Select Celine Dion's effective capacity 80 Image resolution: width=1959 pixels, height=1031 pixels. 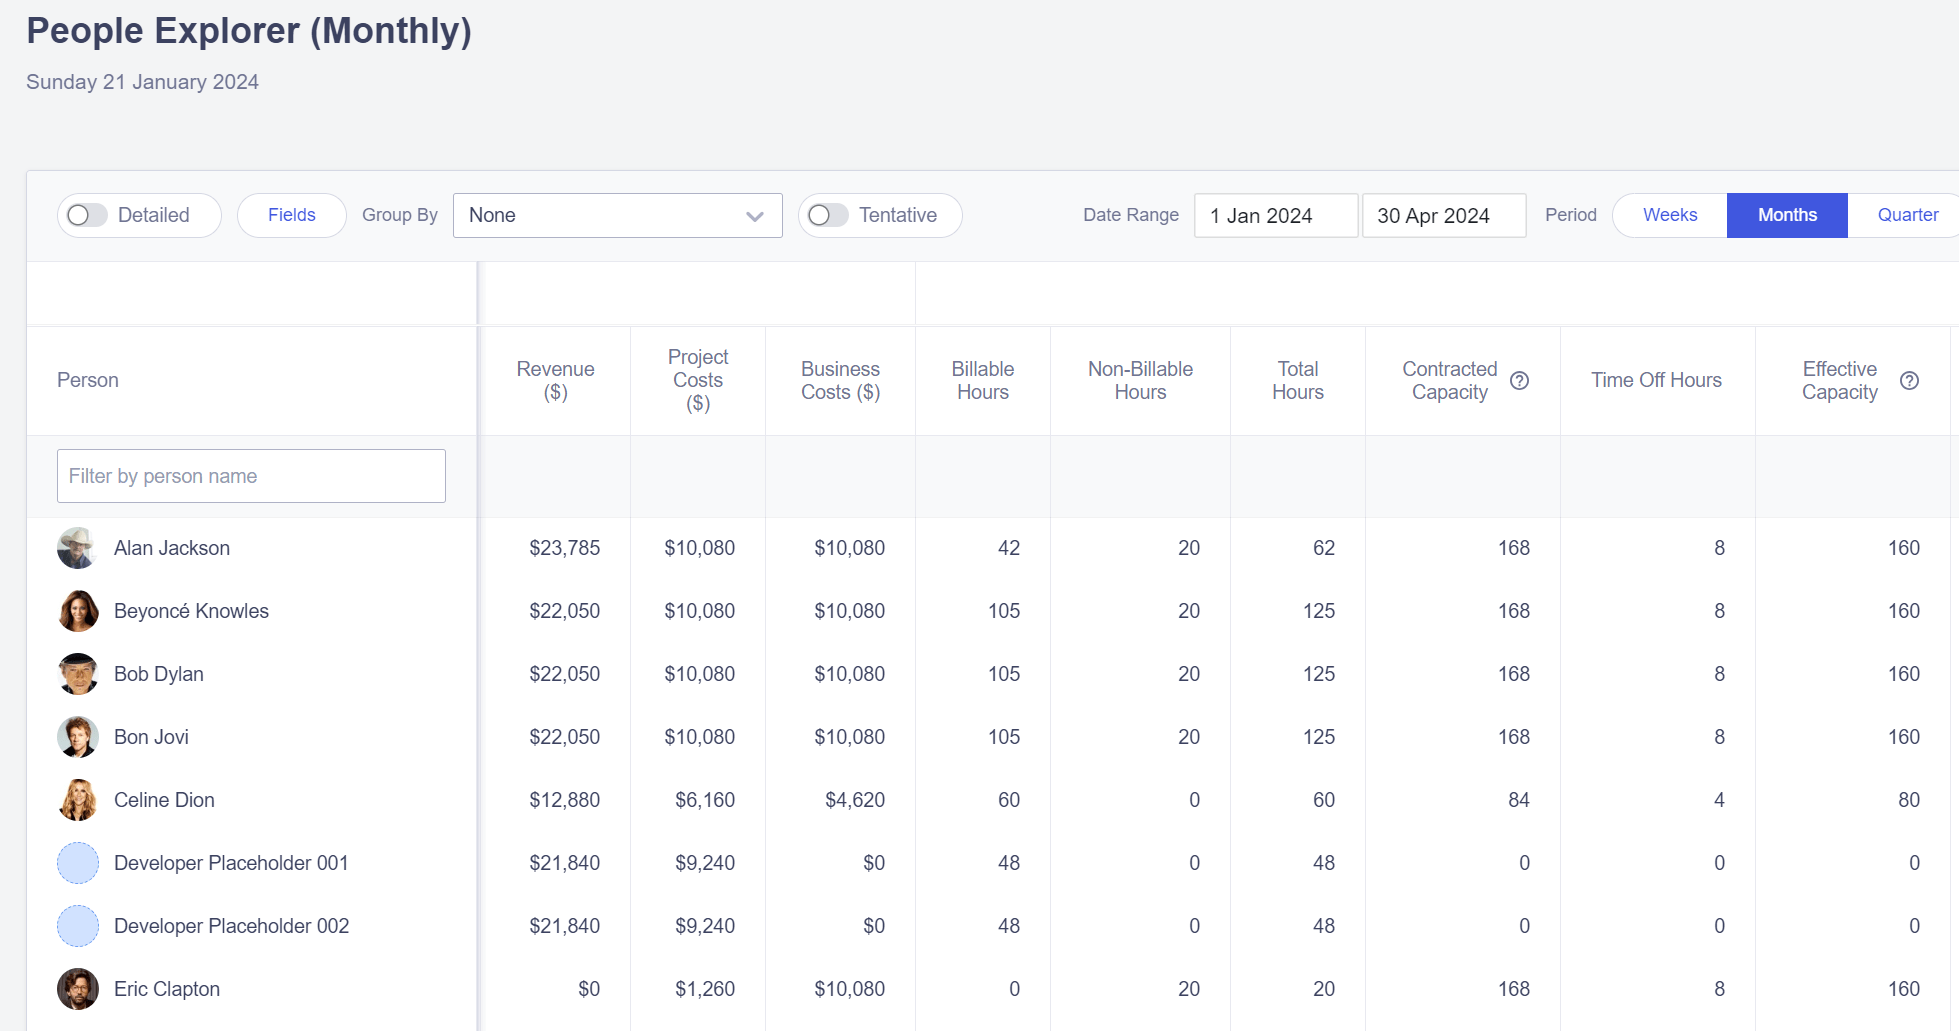click(x=1909, y=800)
